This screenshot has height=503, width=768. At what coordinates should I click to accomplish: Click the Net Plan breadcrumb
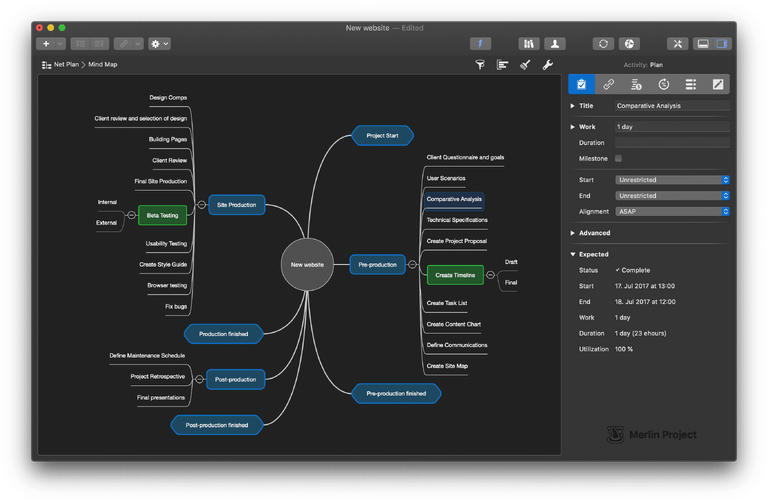(x=65, y=65)
